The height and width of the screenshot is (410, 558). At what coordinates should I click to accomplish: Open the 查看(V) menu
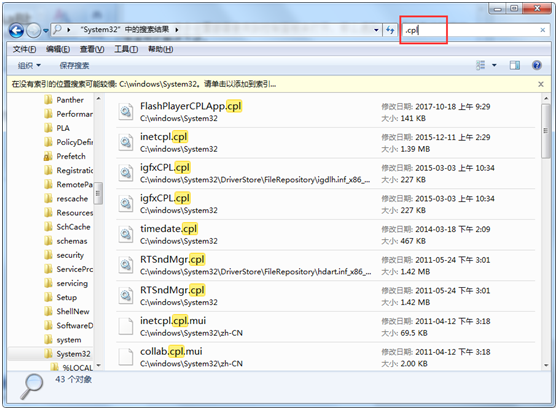tap(92, 49)
